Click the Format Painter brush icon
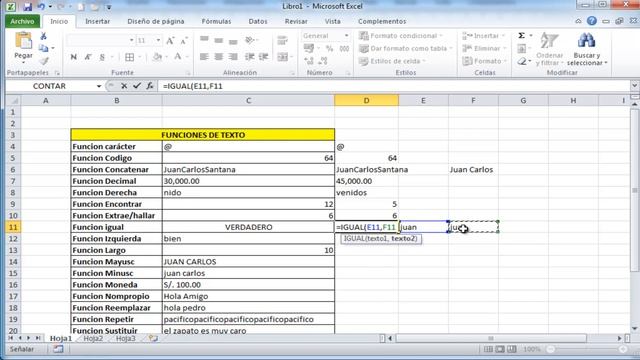640x360 pixels. pyautogui.click(x=44, y=61)
